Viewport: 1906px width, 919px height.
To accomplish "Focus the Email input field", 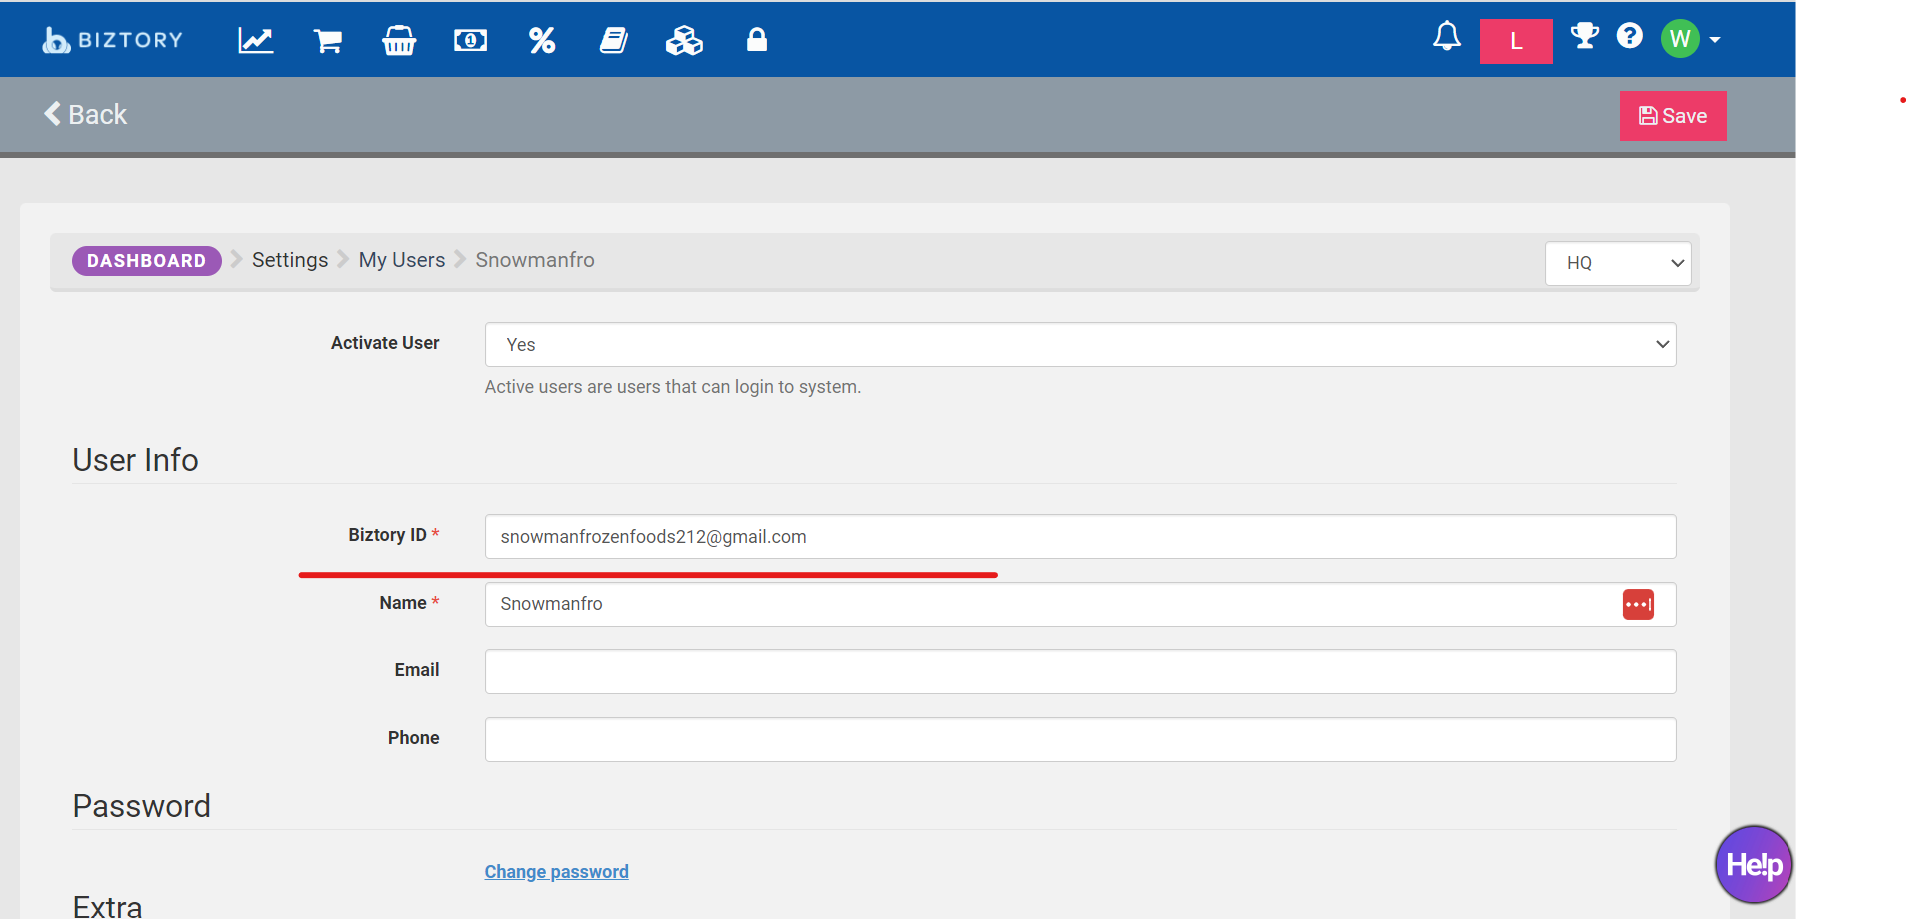I will pos(1080,671).
